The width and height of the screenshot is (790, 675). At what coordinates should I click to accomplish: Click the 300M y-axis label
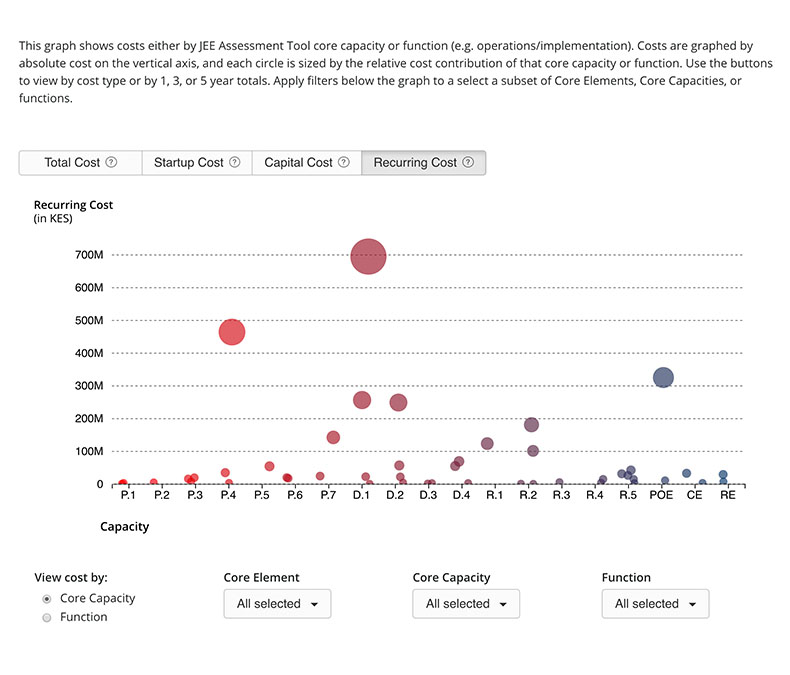point(89,386)
